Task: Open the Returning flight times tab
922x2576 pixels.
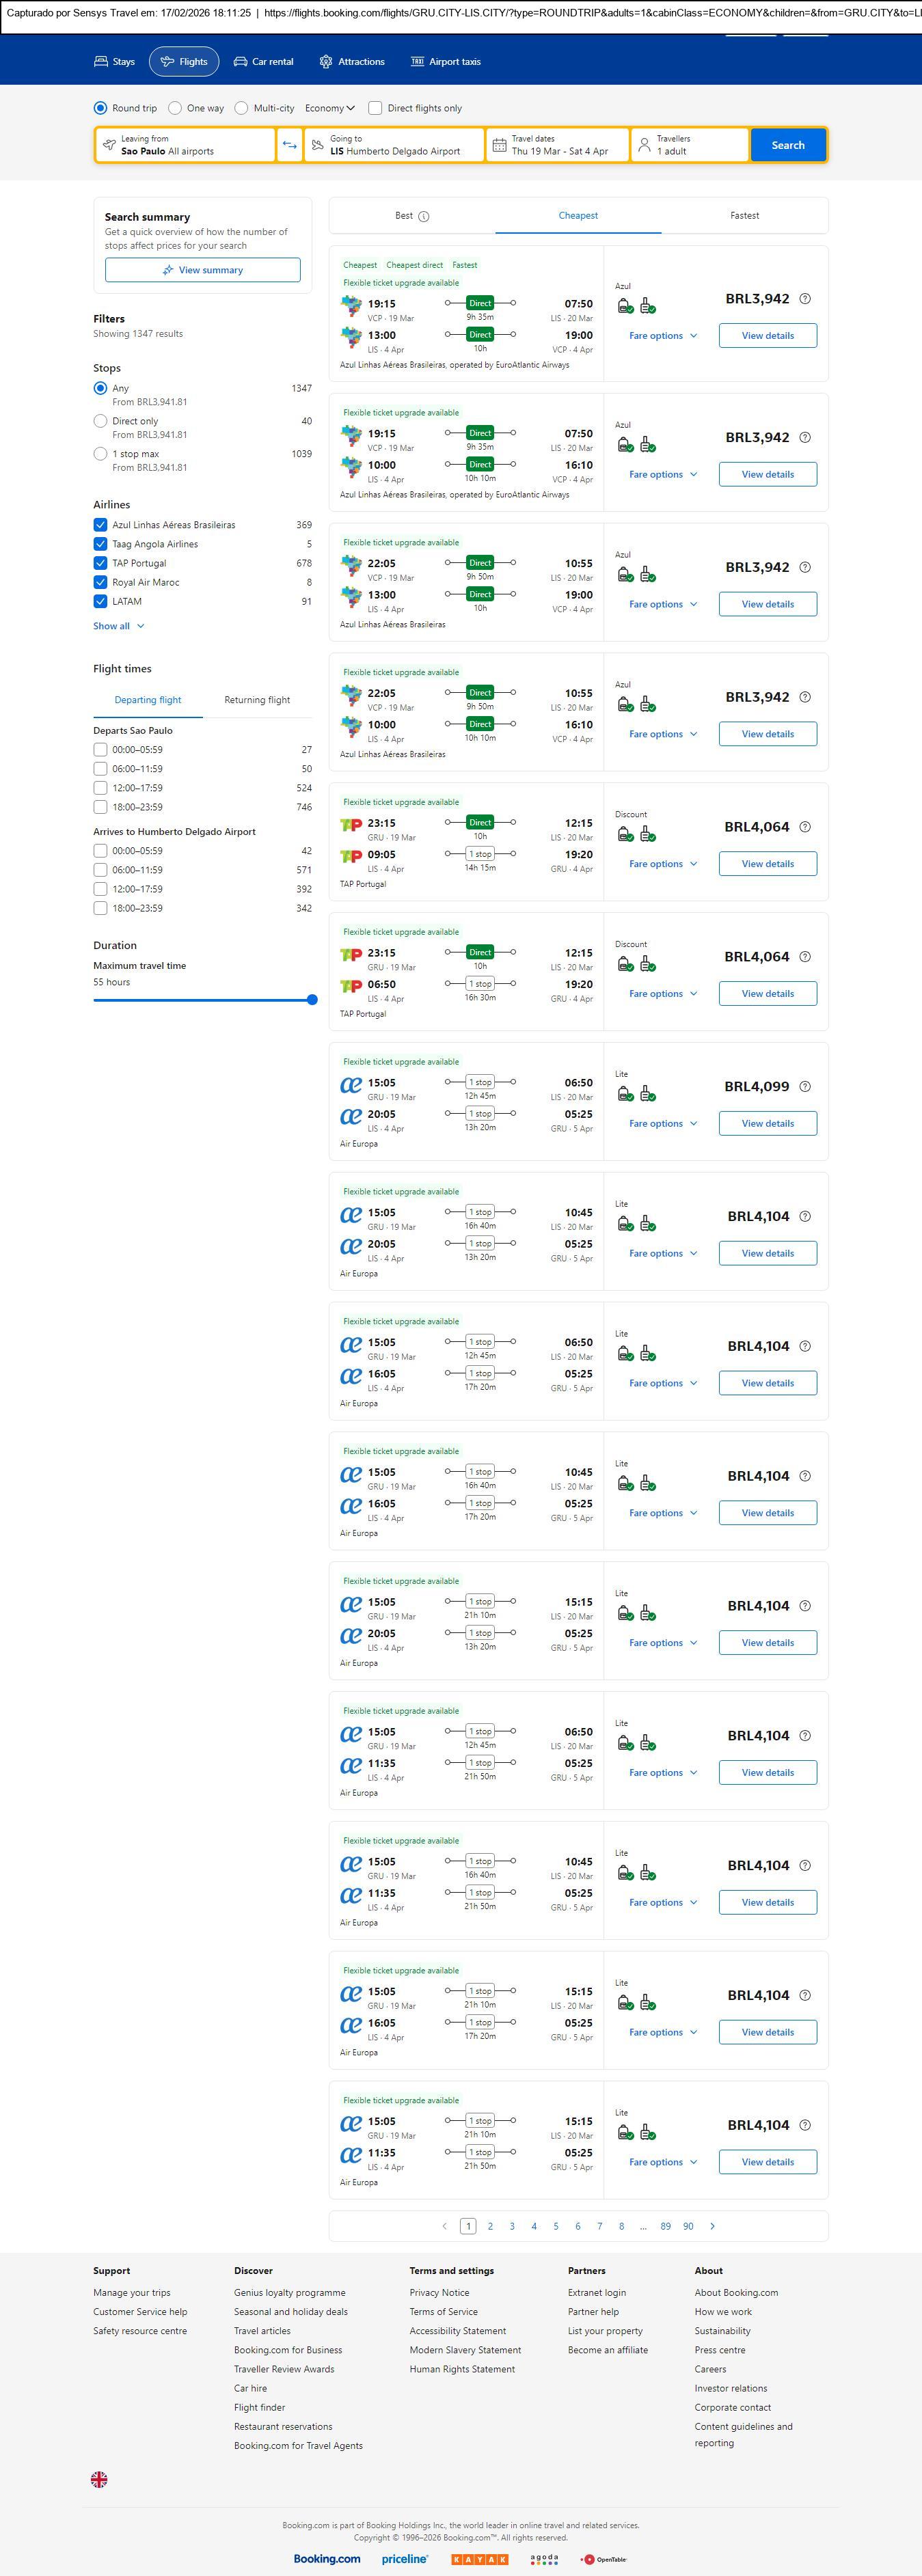Action: click(x=257, y=700)
